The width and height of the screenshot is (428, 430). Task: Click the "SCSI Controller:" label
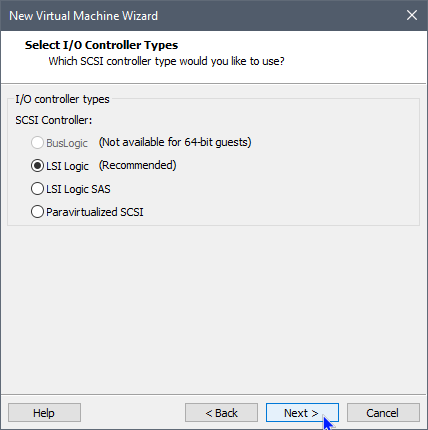[54, 120]
